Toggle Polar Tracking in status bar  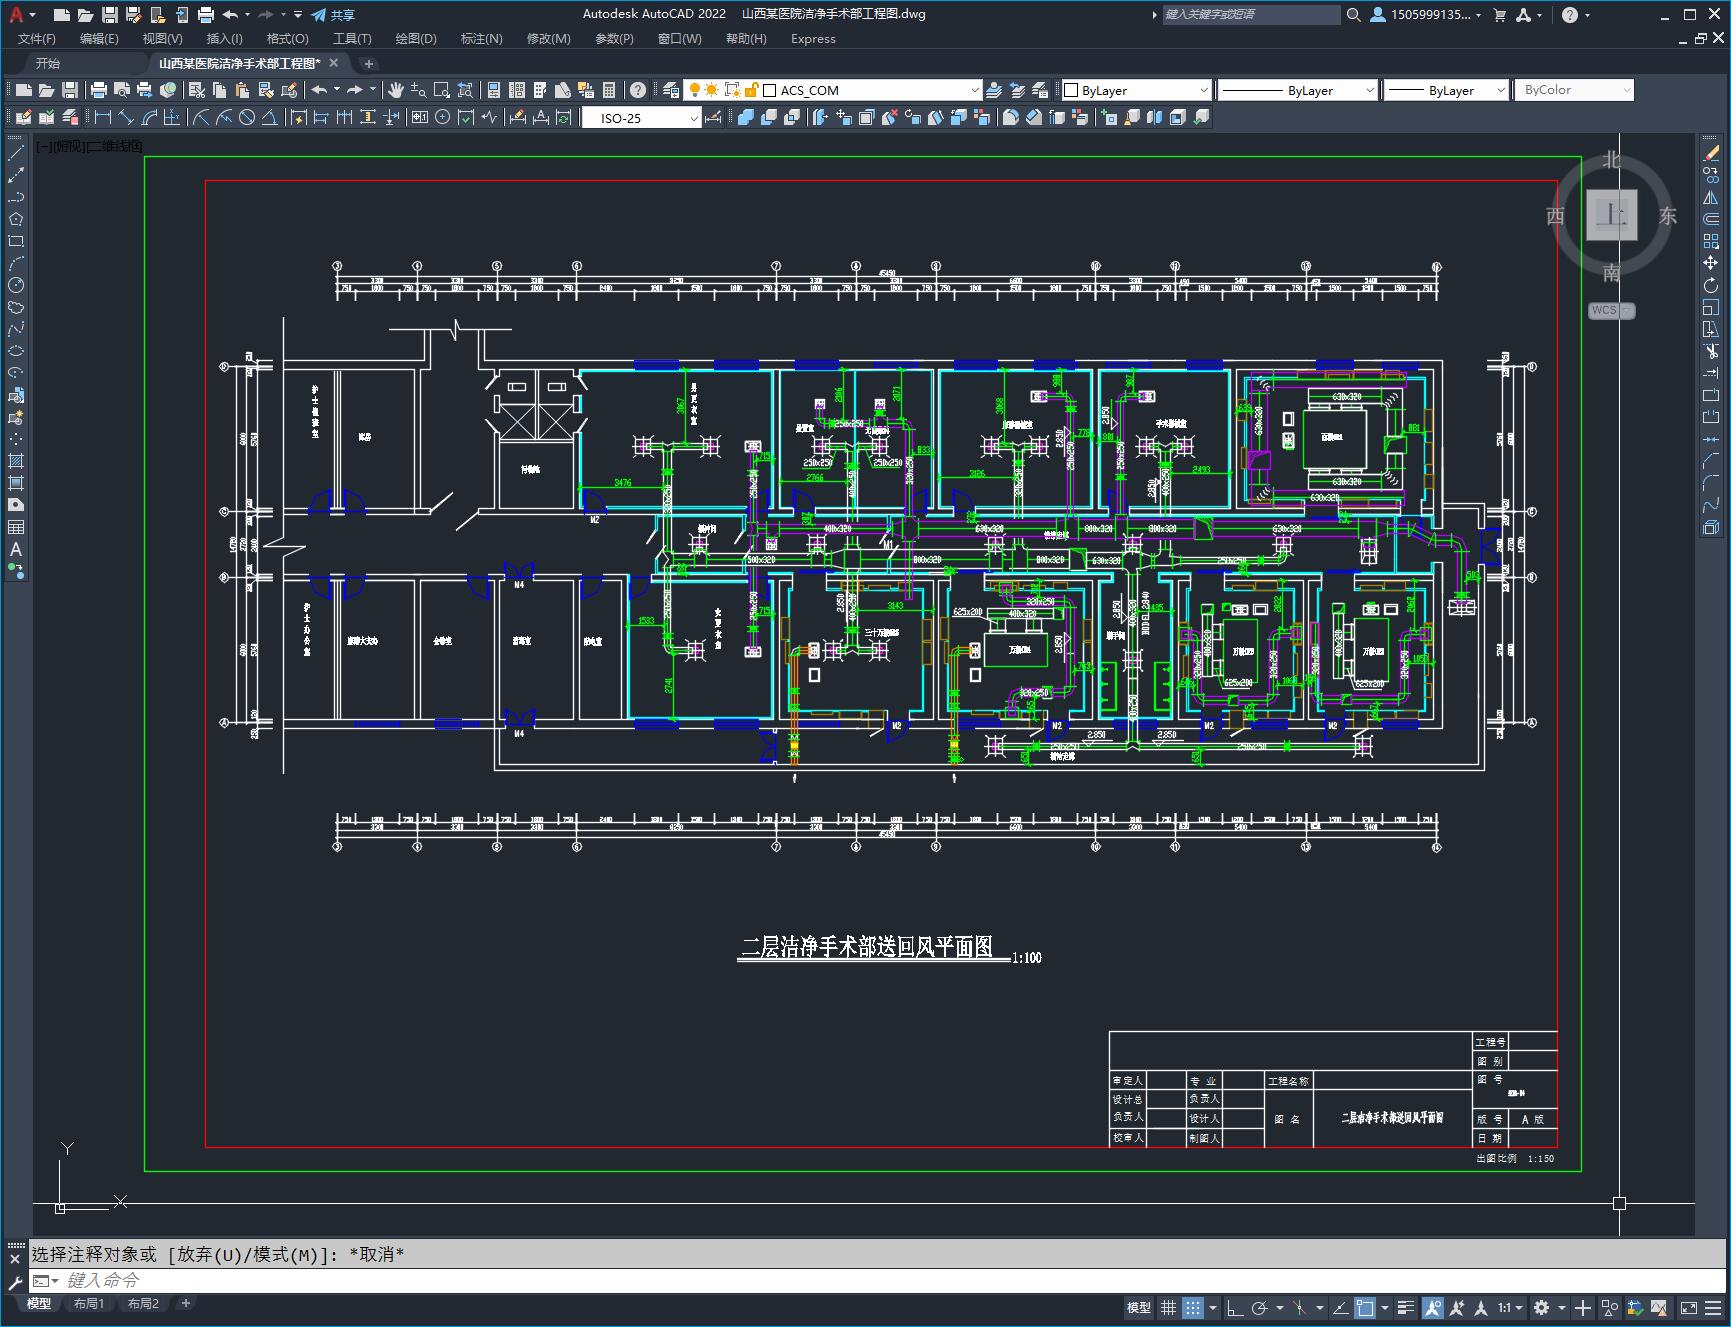tap(1260, 1307)
